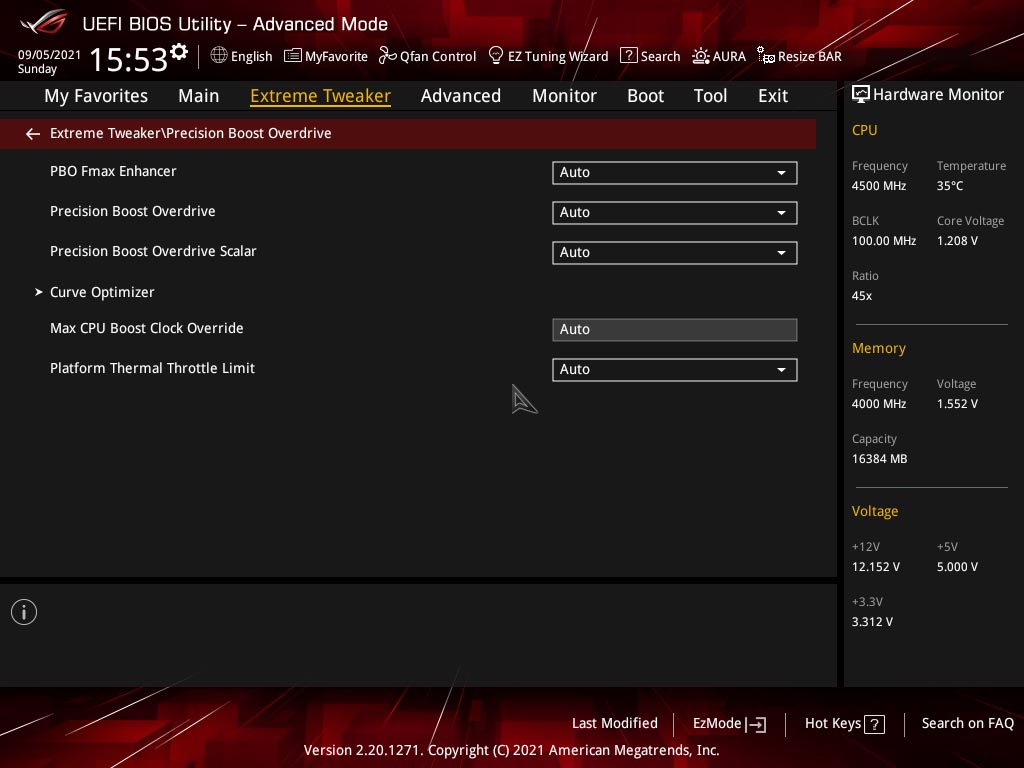This screenshot has height=768, width=1024.
Task: Click the Search question mark icon
Action: click(628, 56)
